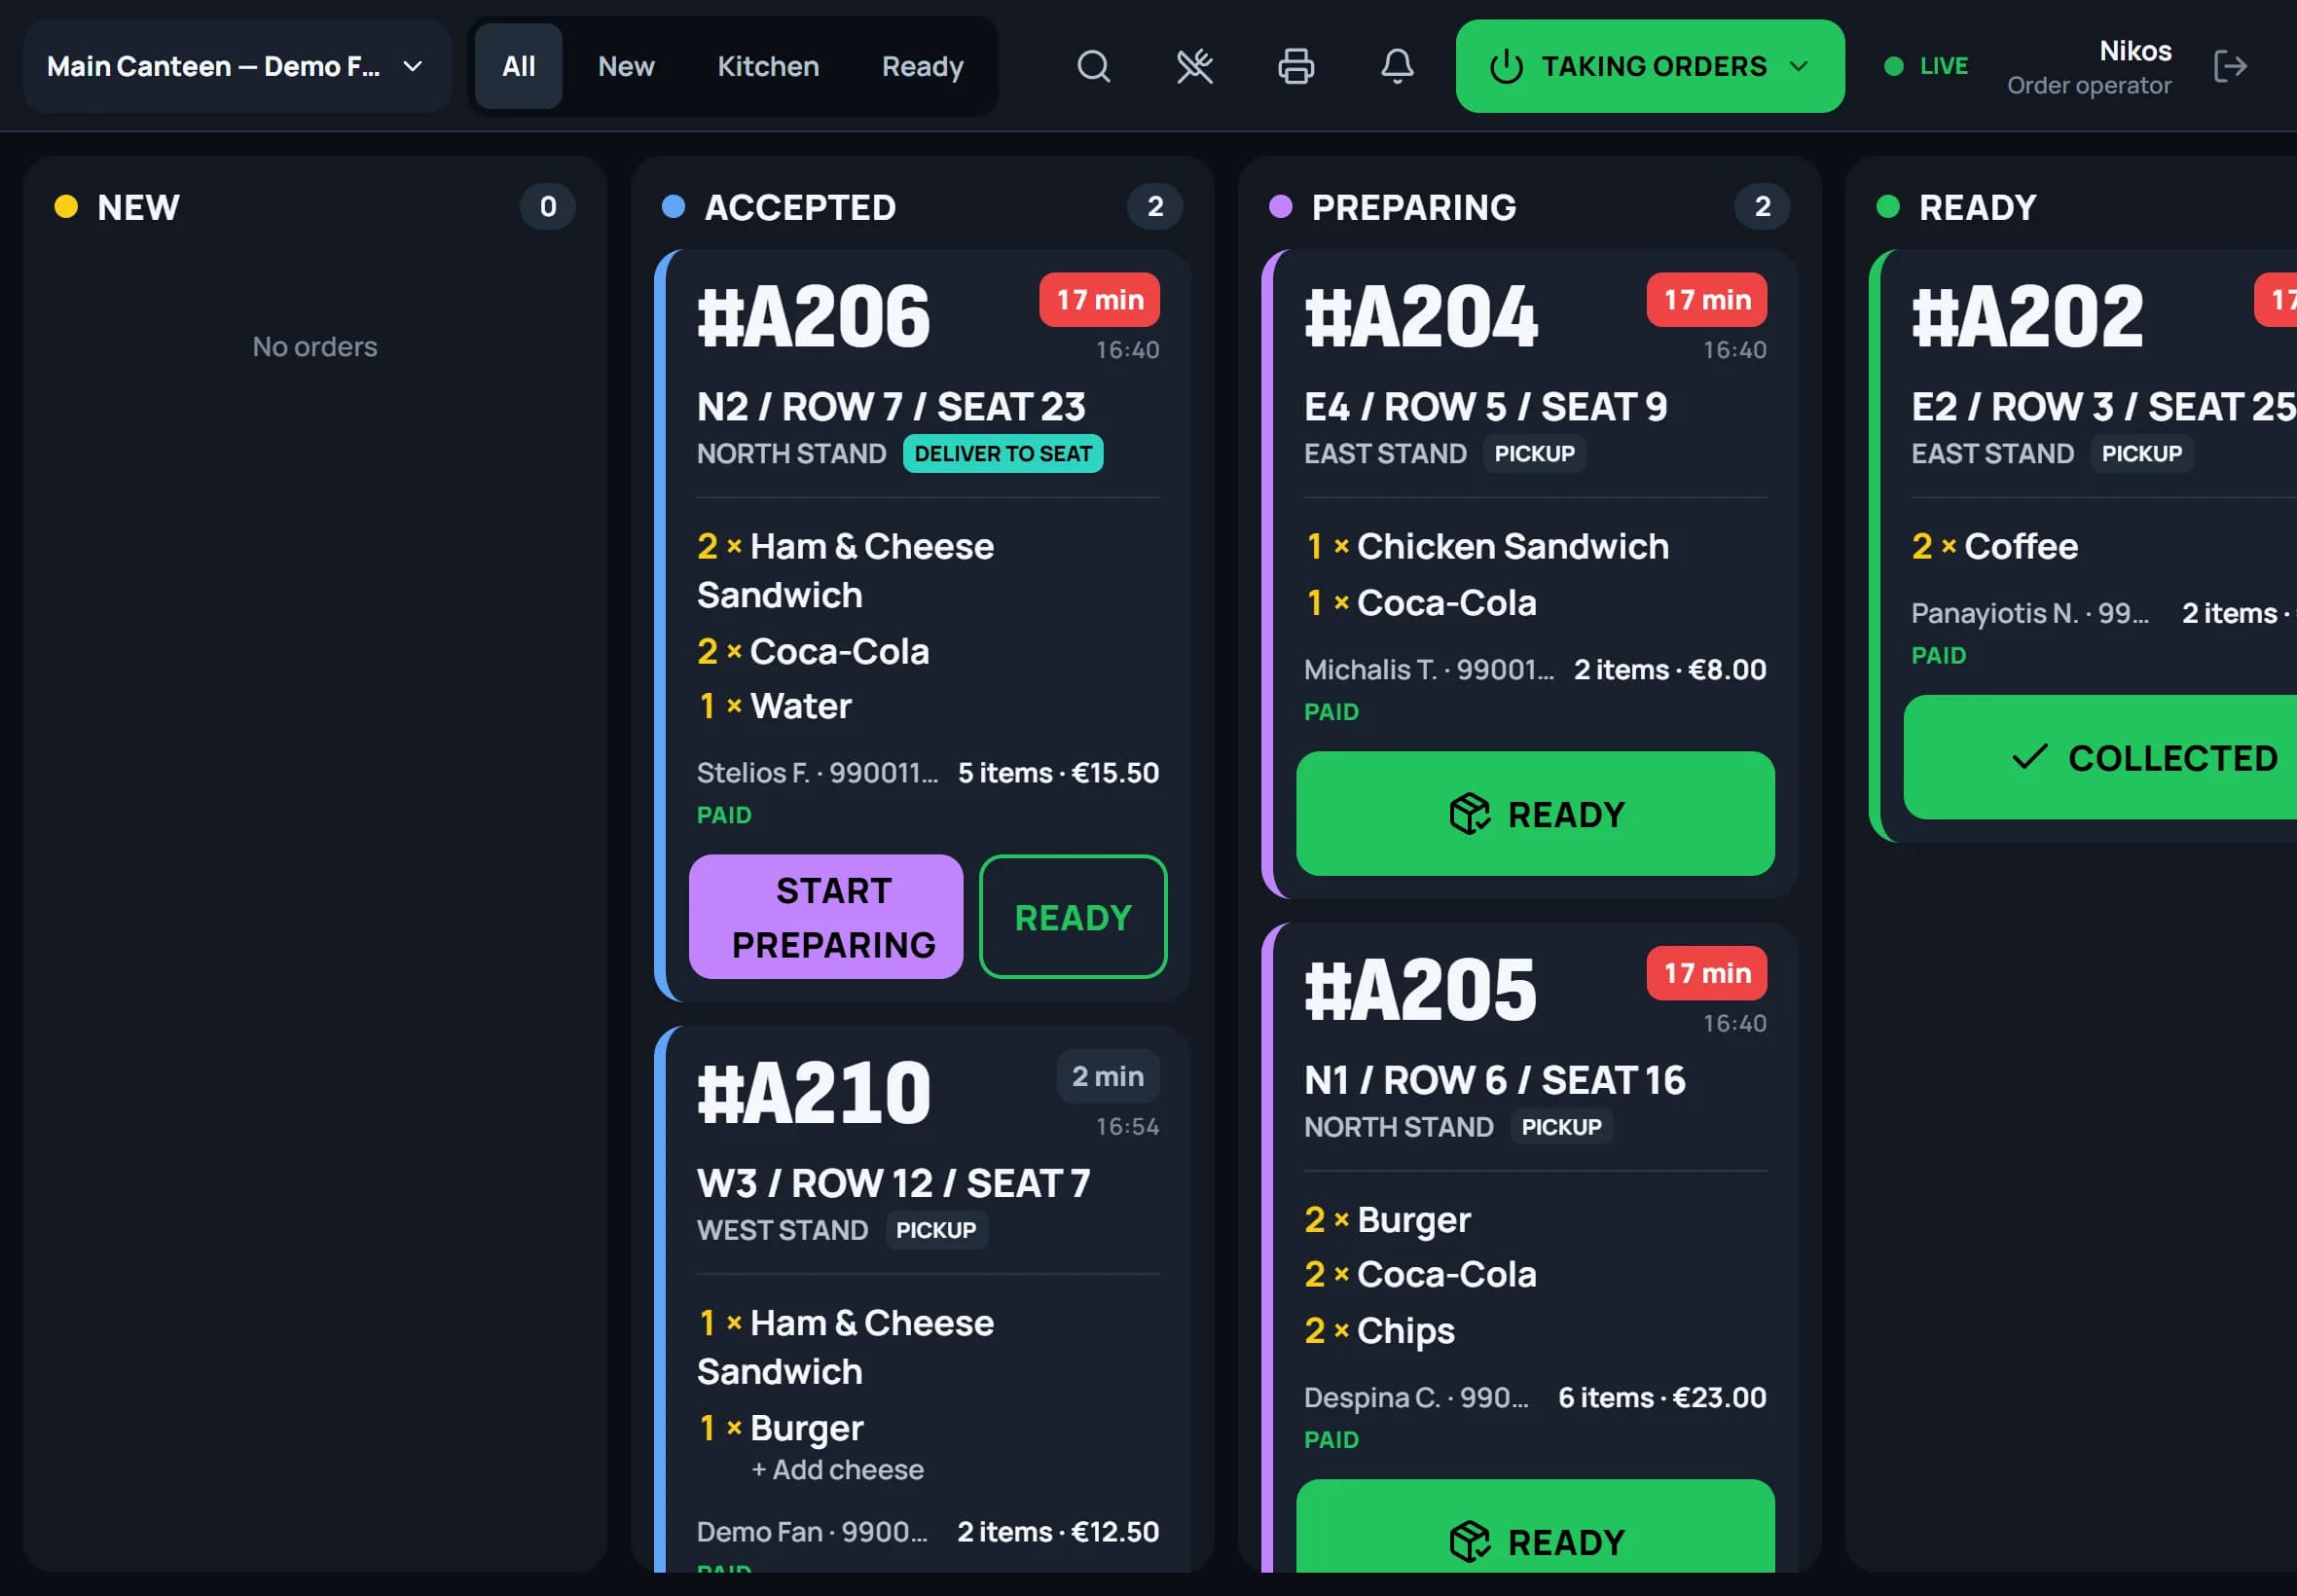Click order number #A206
This screenshot has width=2297, height=1596.
(x=813, y=317)
